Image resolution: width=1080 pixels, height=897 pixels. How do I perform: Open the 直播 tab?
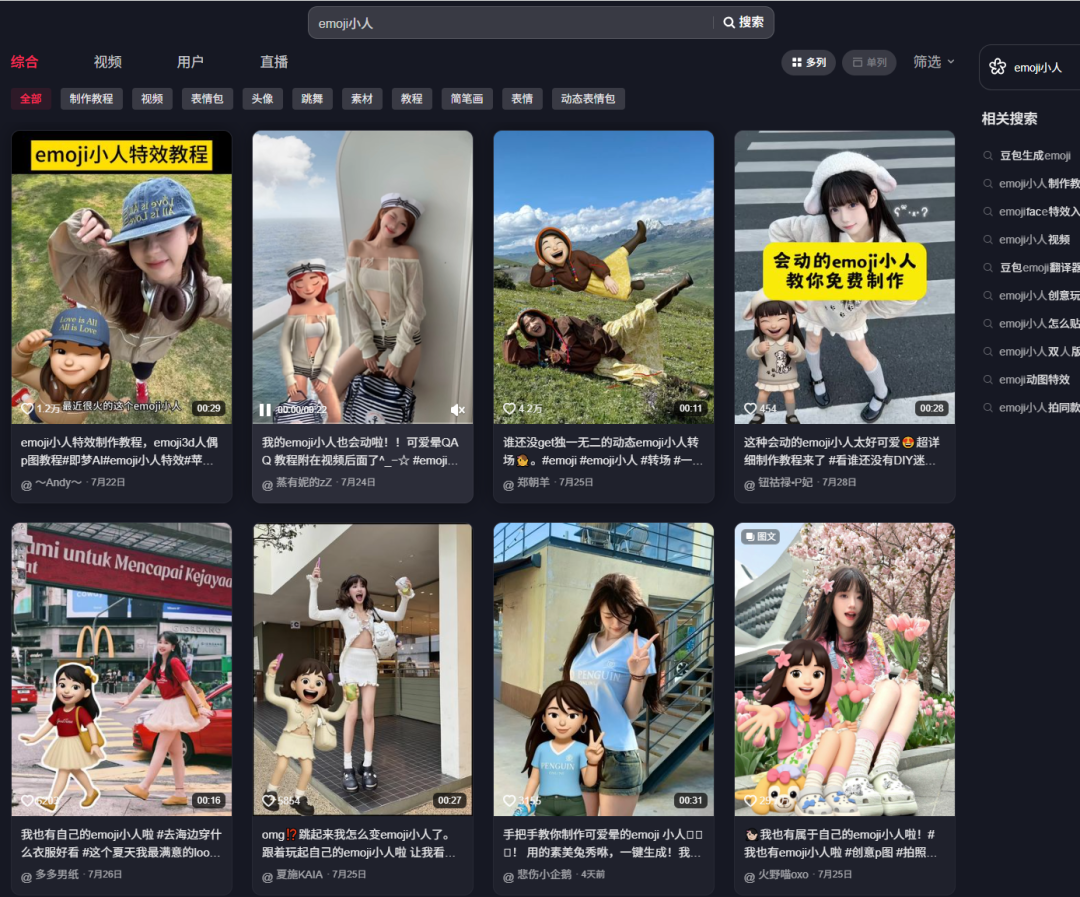[274, 62]
